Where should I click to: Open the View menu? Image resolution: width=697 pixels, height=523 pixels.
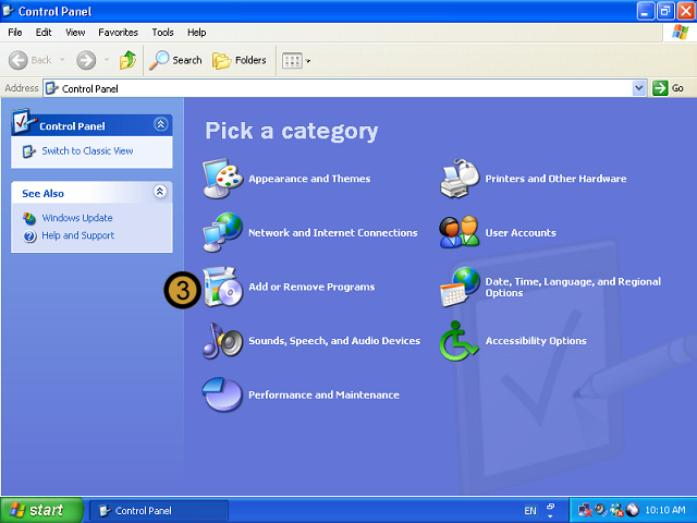[x=75, y=32]
